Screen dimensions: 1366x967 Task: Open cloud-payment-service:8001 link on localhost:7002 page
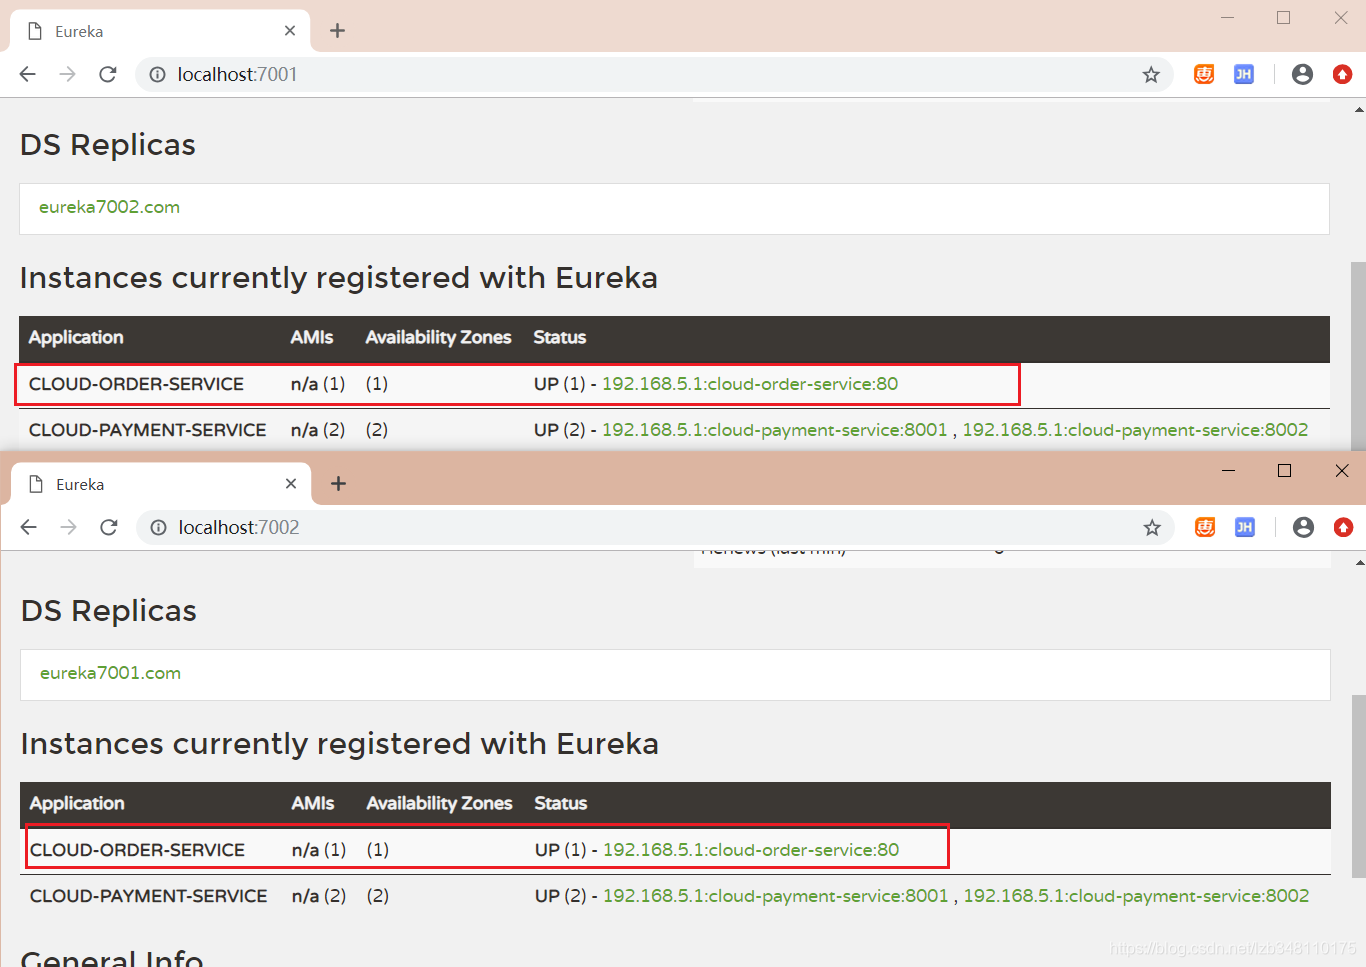point(776,896)
